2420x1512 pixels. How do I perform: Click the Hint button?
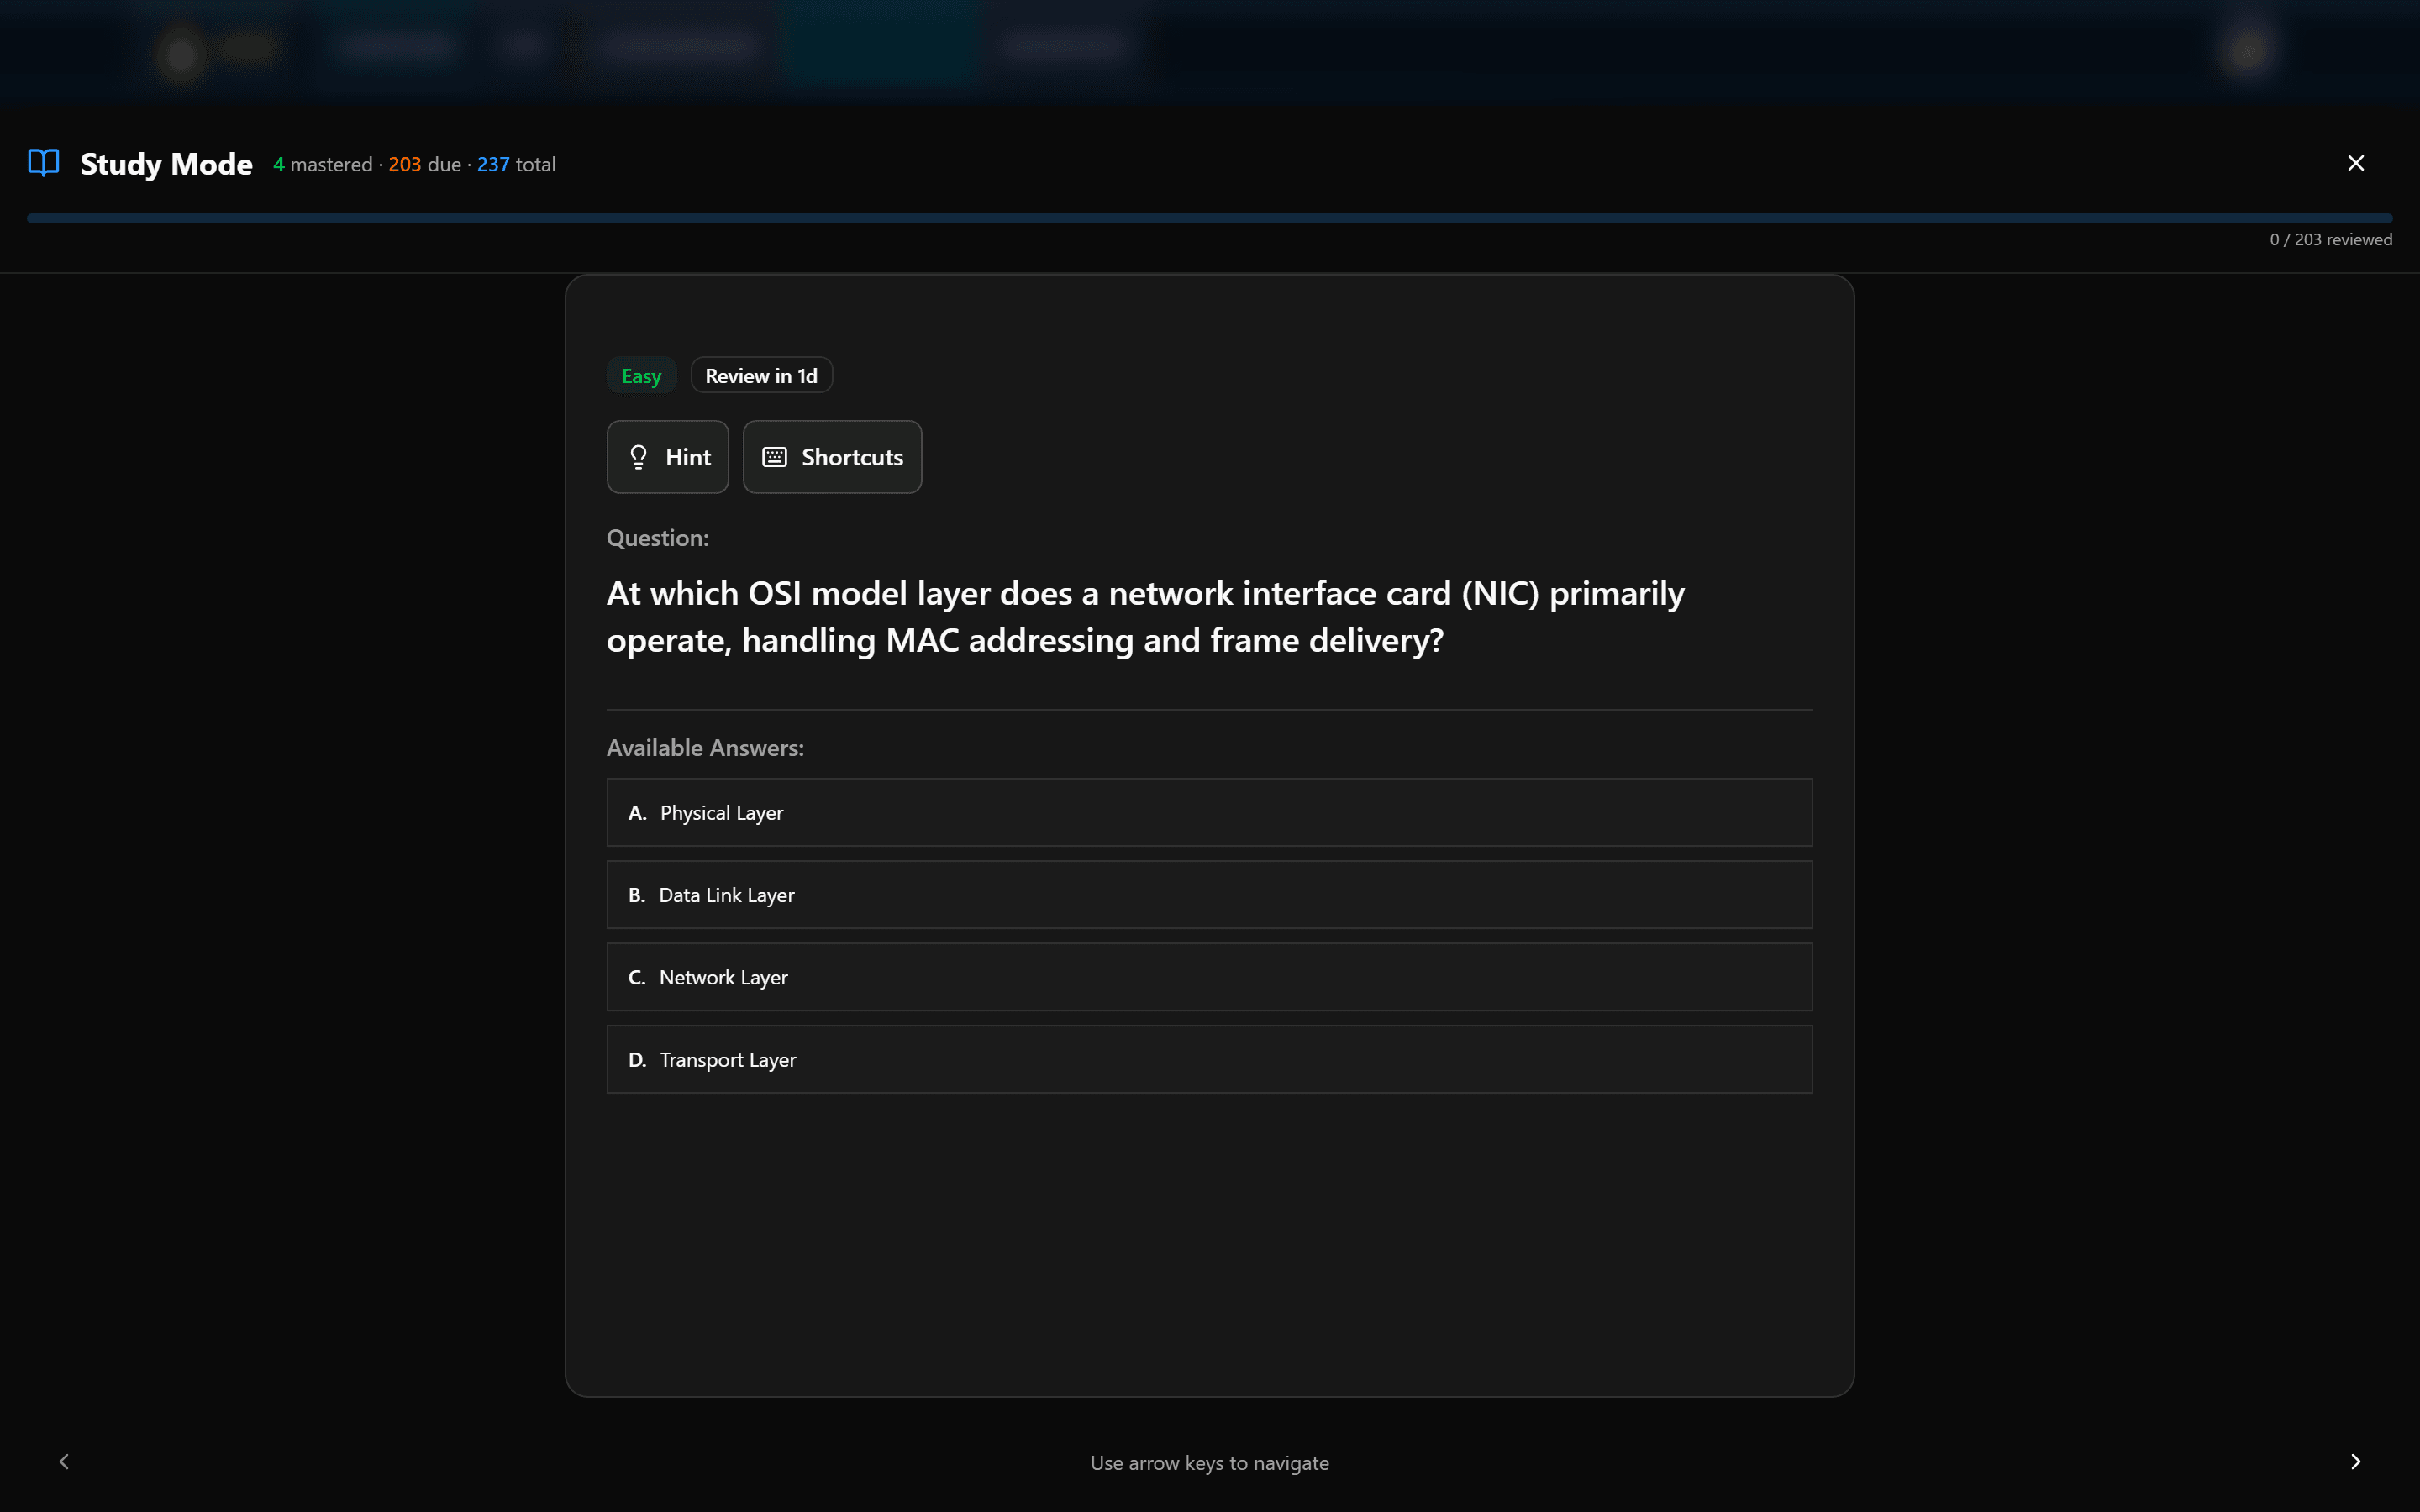(x=667, y=456)
